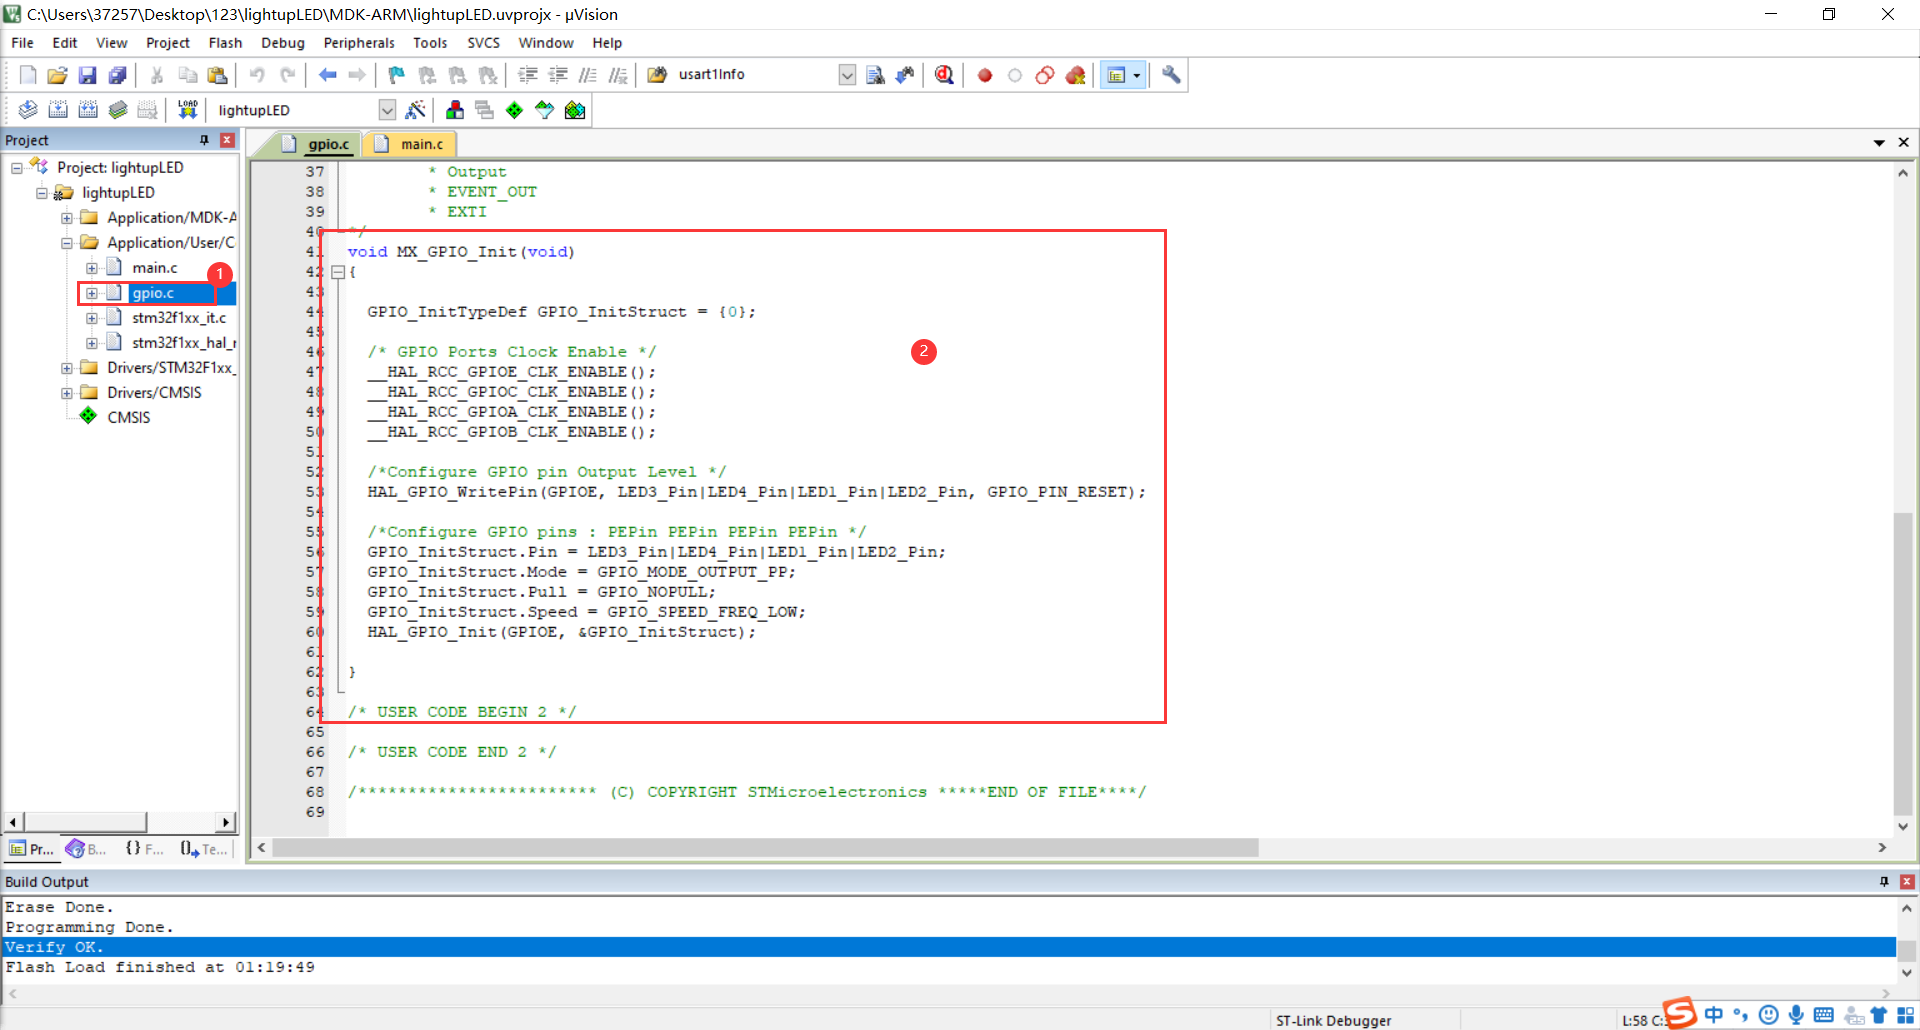The height and width of the screenshot is (1030, 1920).
Task: Switch to the Functions panel tab
Action: click(145, 849)
